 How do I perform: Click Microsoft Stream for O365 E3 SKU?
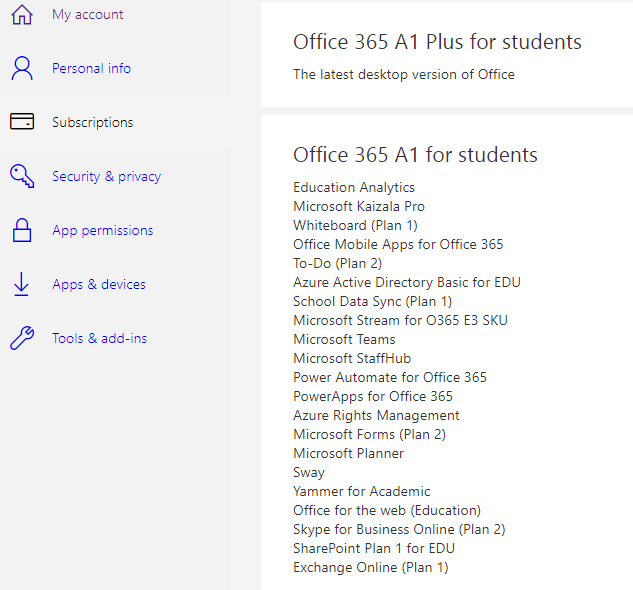click(x=400, y=320)
